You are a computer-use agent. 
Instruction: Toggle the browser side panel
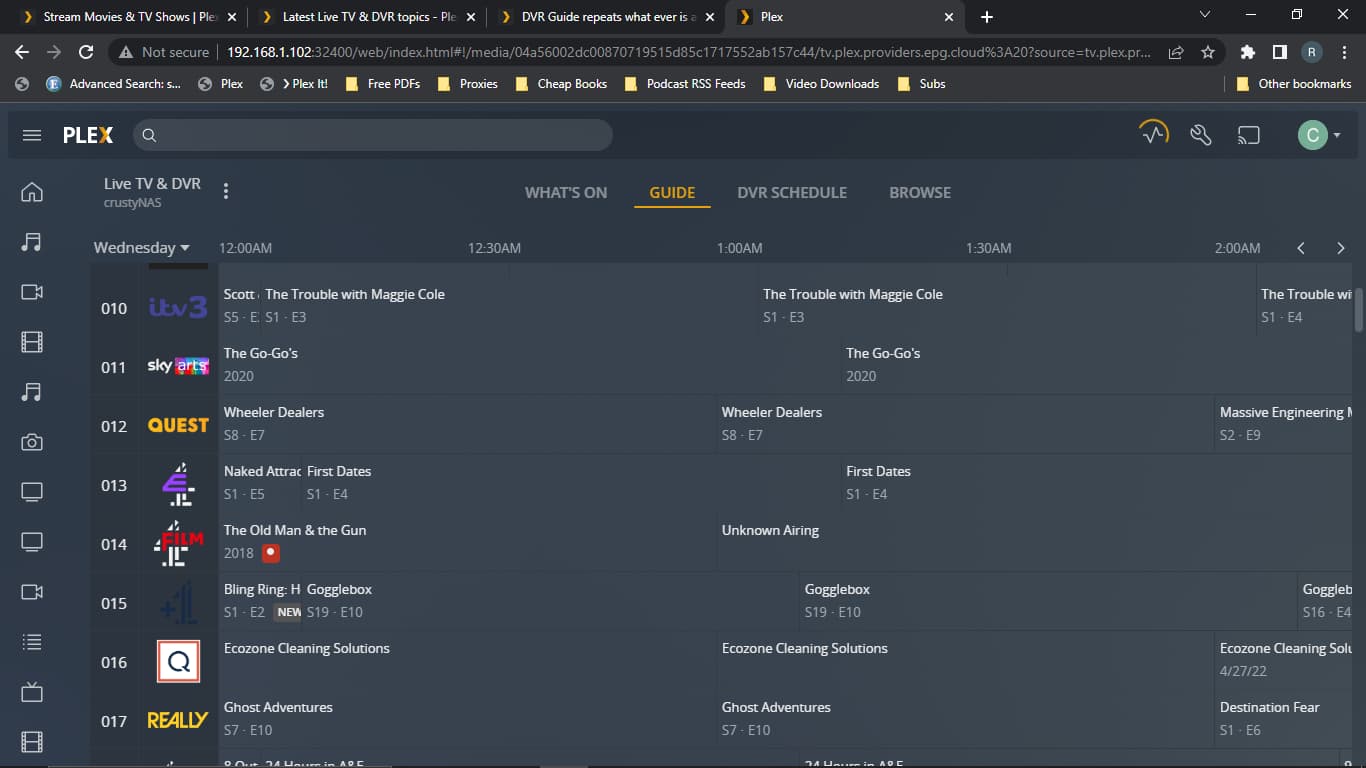1279,52
